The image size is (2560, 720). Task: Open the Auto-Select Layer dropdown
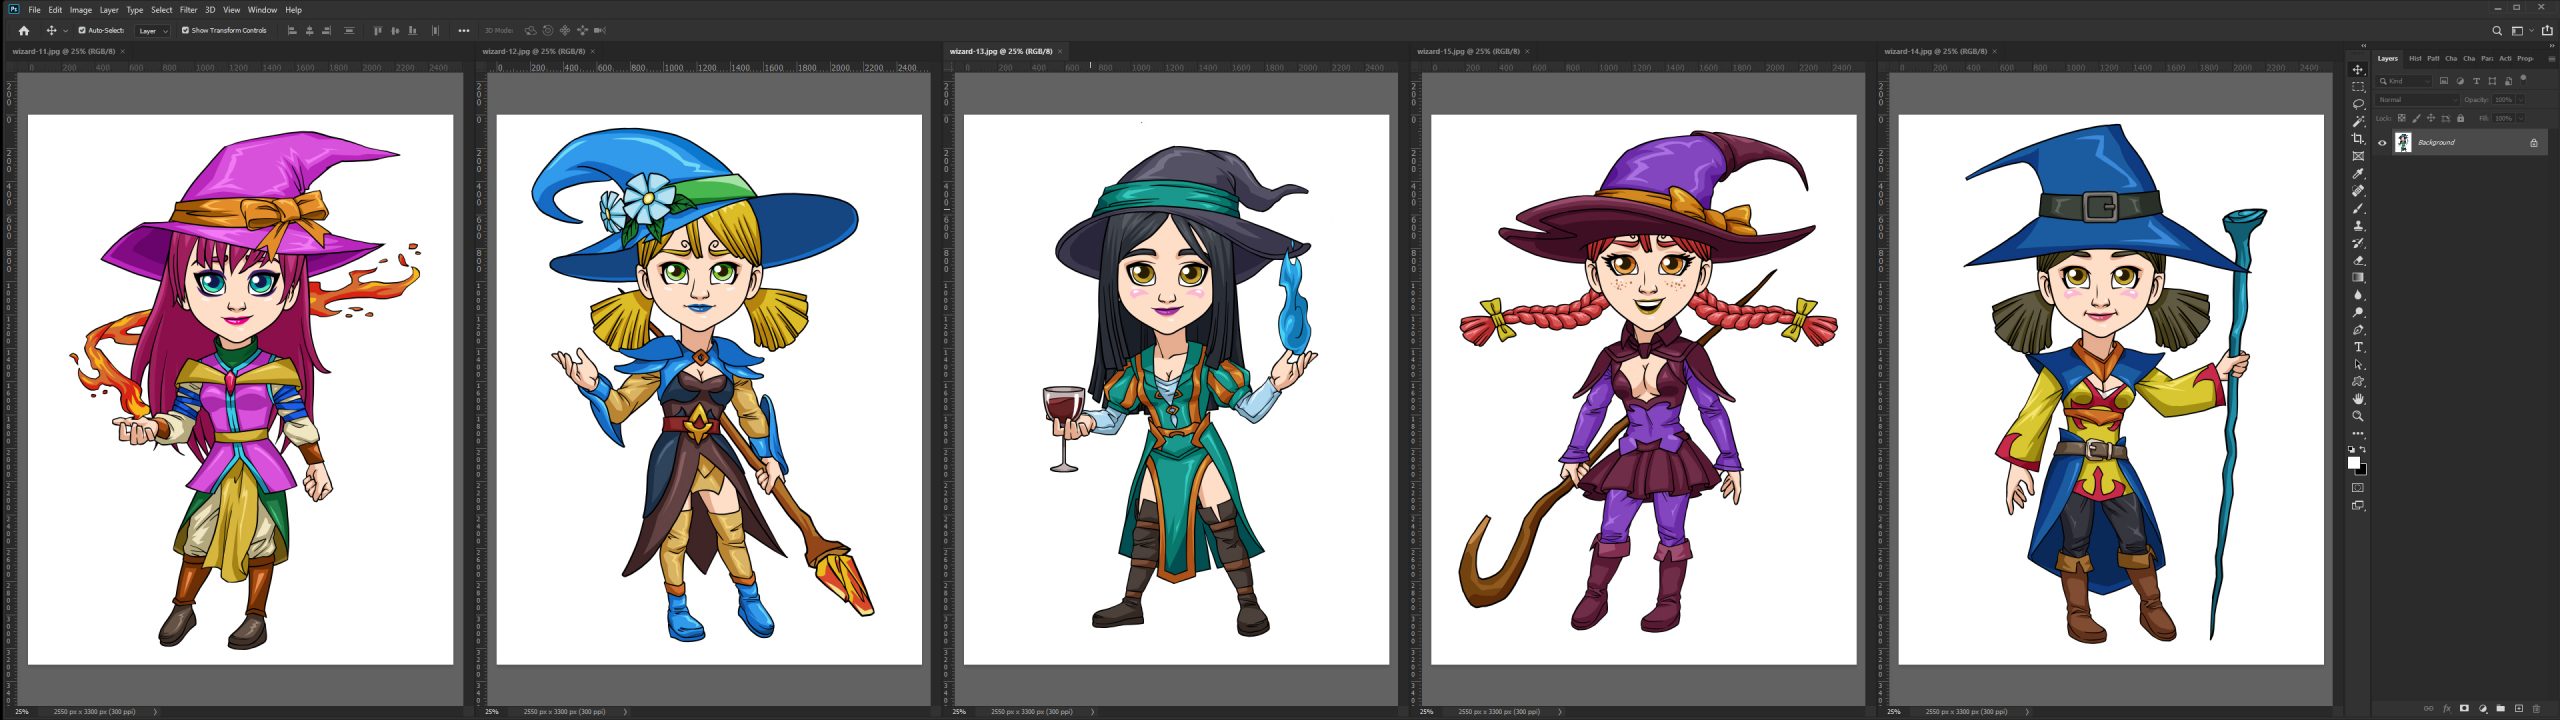click(153, 31)
